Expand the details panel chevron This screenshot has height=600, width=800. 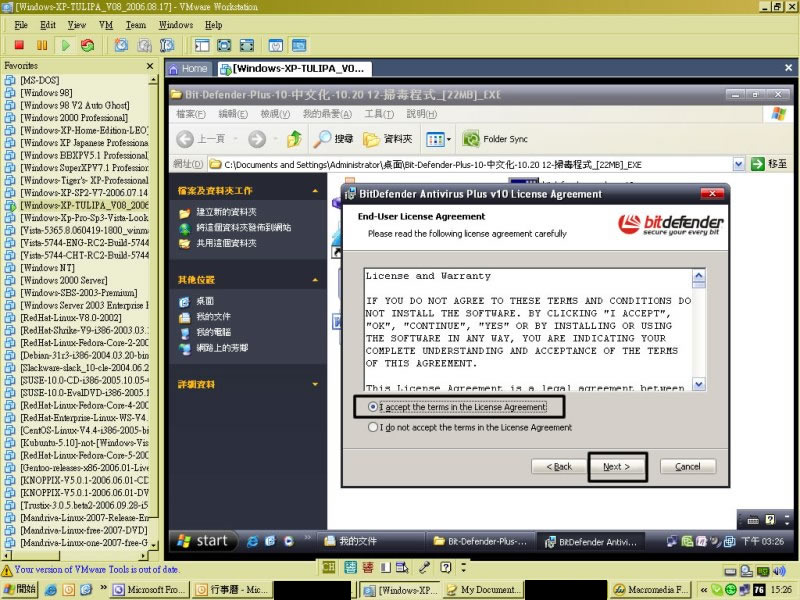click(315, 384)
